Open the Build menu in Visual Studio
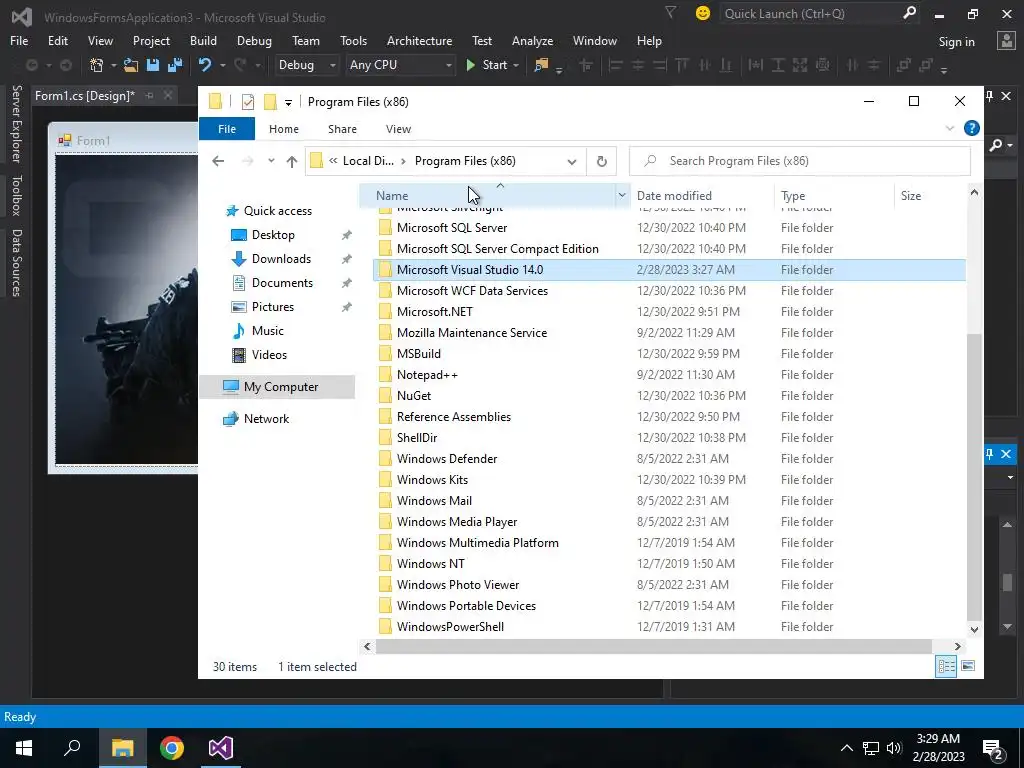1024x768 pixels. point(203,40)
